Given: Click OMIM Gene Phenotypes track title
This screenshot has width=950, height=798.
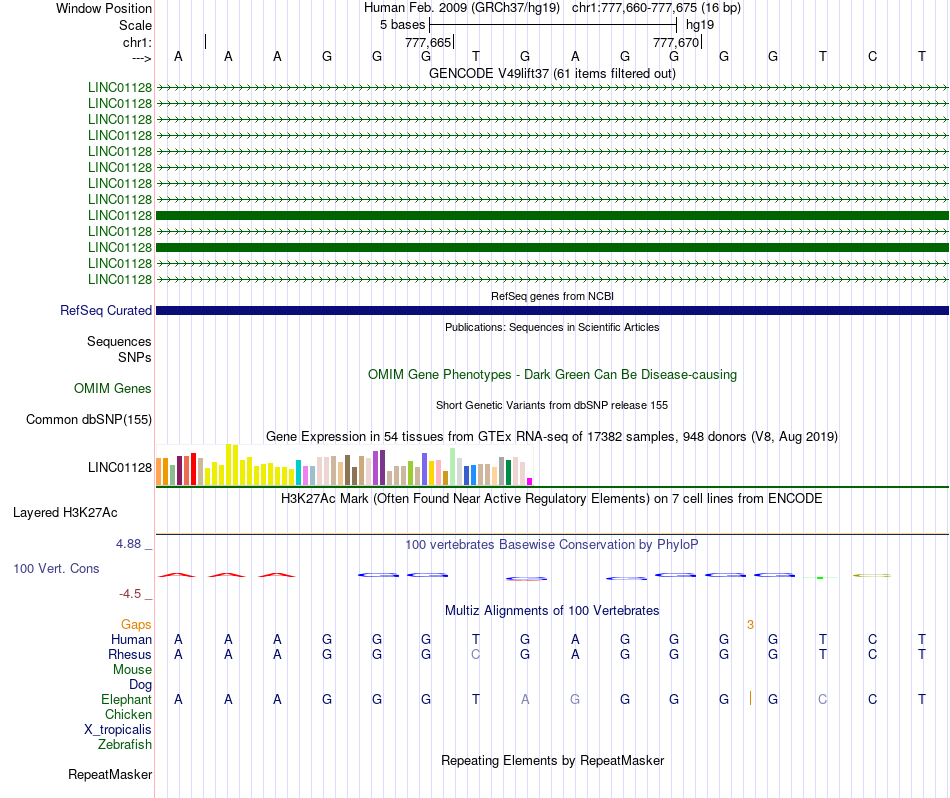Looking at the screenshot, I should tap(552, 374).
